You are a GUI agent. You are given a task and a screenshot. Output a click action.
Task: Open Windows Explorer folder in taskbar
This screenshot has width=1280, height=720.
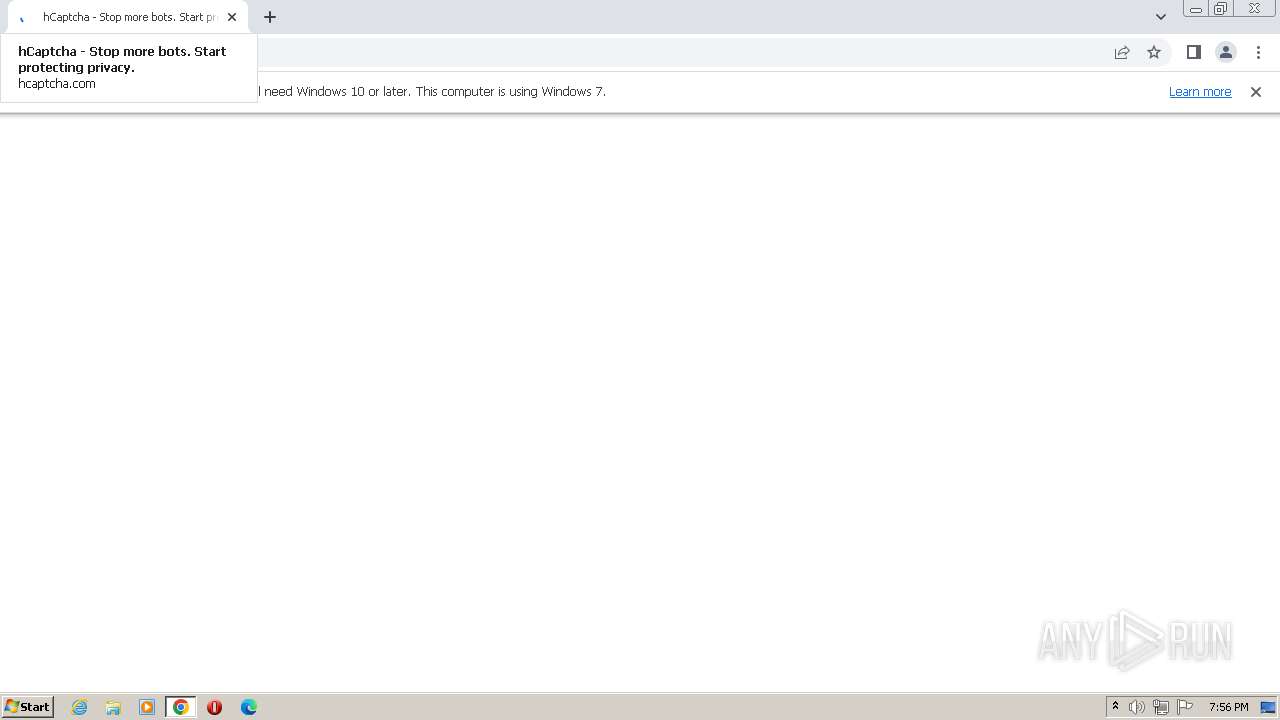[113, 707]
